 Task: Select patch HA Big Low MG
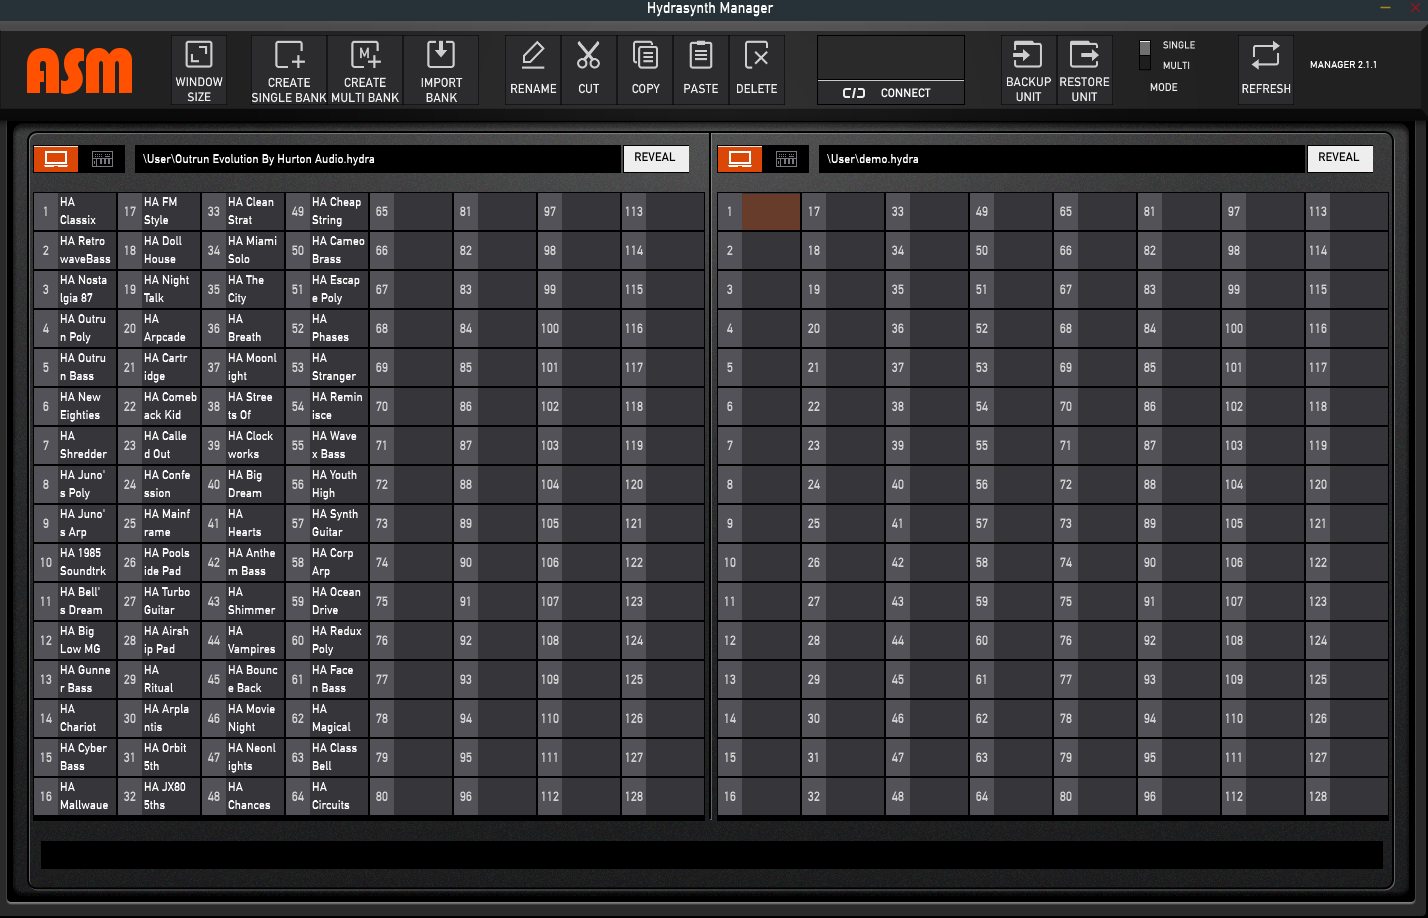pos(75,640)
